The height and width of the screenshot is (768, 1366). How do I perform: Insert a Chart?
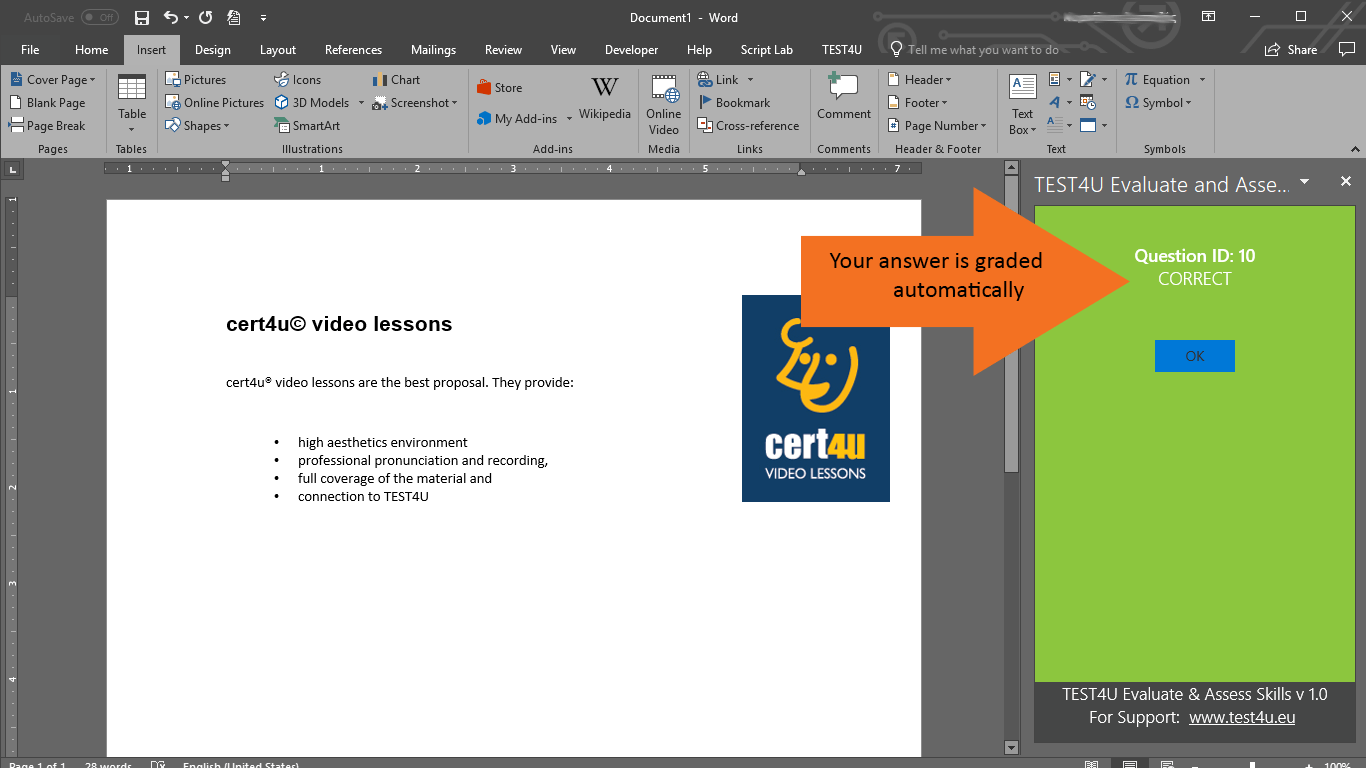[396, 80]
